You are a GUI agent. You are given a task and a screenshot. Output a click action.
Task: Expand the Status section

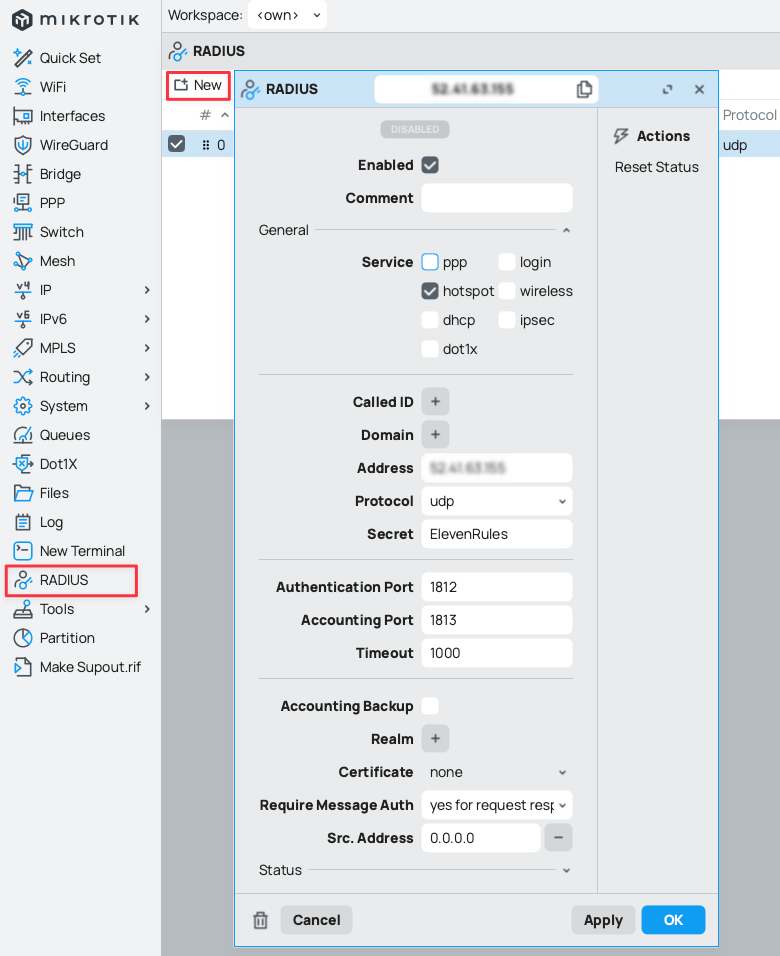coord(567,870)
